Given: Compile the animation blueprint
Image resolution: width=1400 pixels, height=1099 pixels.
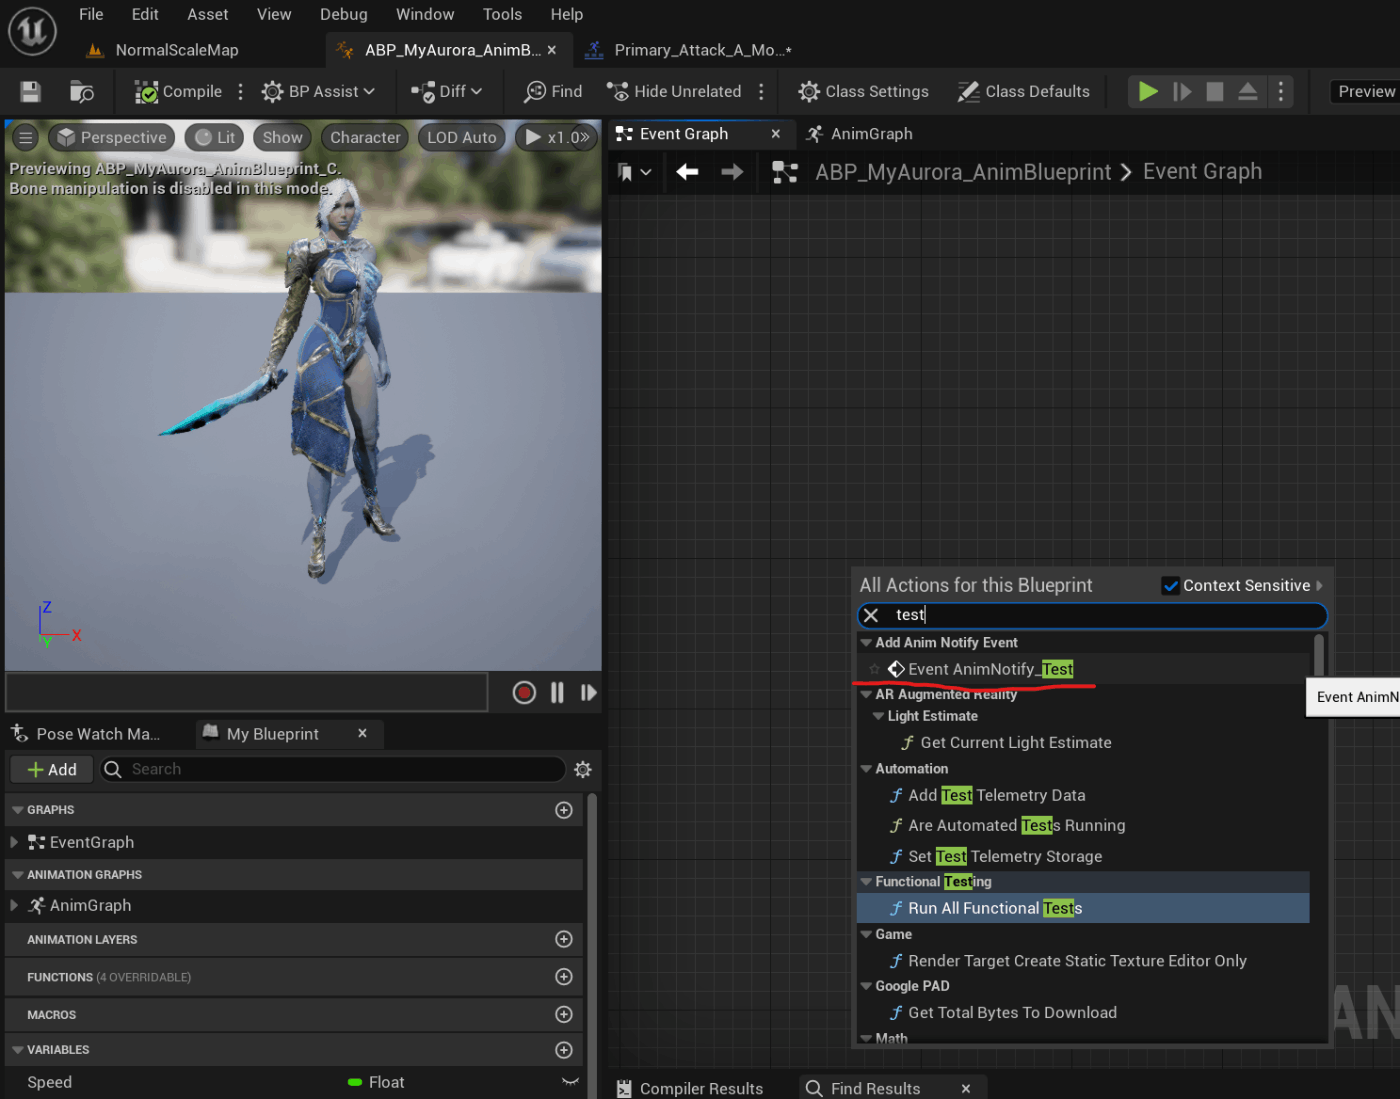Looking at the screenshot, I should pos(179,92).
